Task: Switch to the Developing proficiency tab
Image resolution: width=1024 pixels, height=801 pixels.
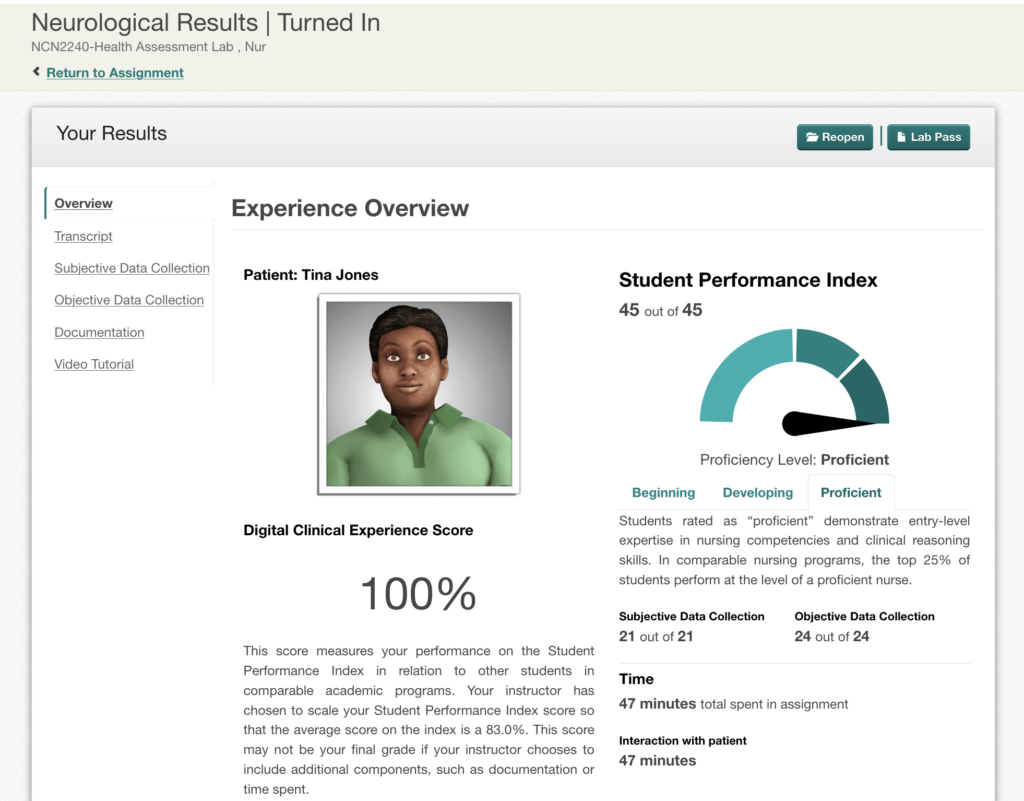Action: pos(758,493)
